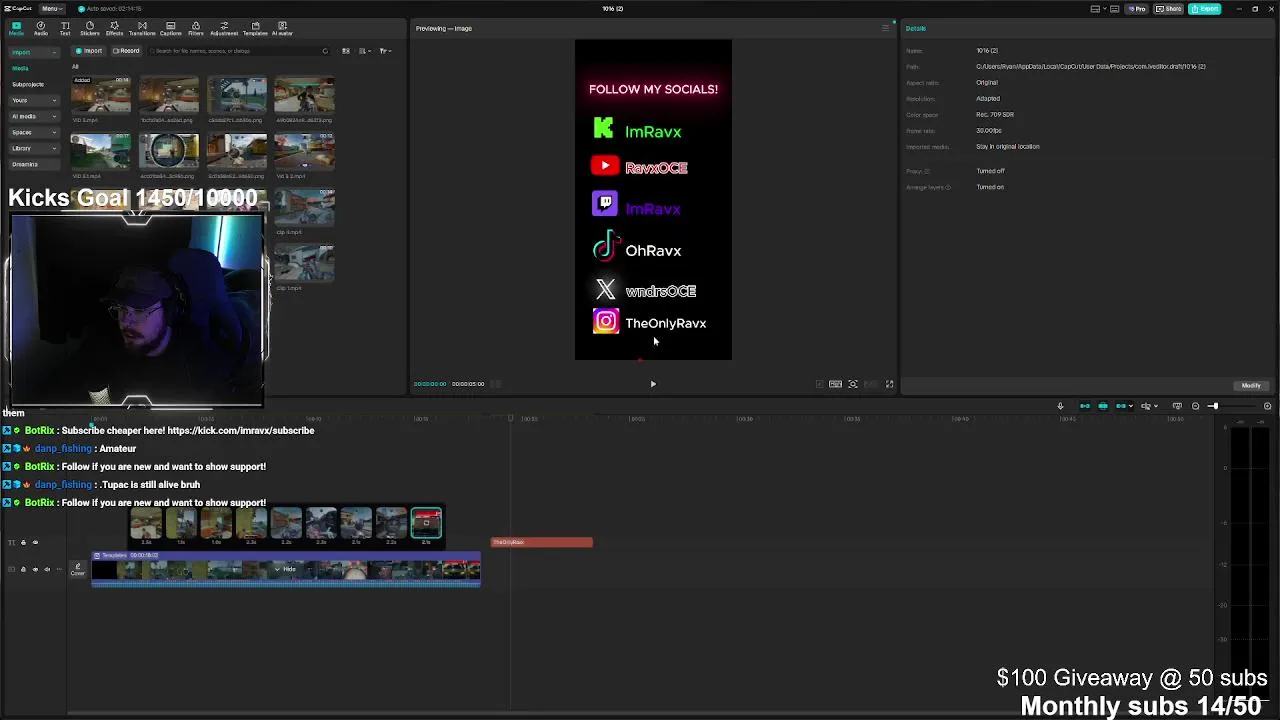Lock the text track
The width and height of the screenshot is (1280, 720).
[23, 543]
